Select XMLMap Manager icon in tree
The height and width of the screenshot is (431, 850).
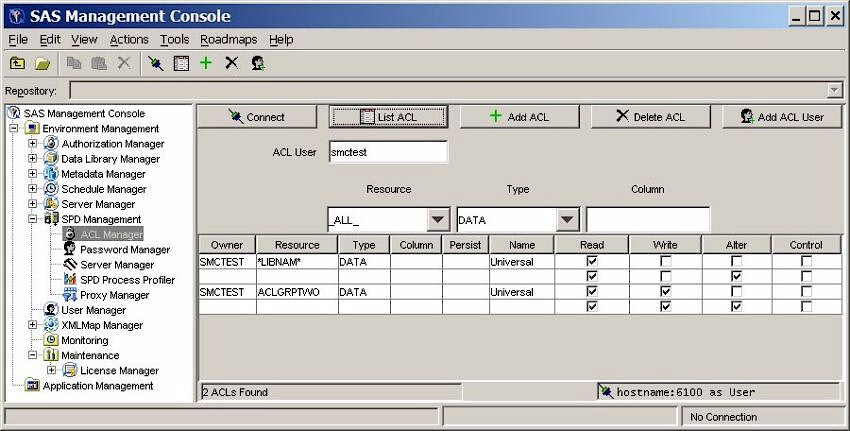click(x=51, y=325)
